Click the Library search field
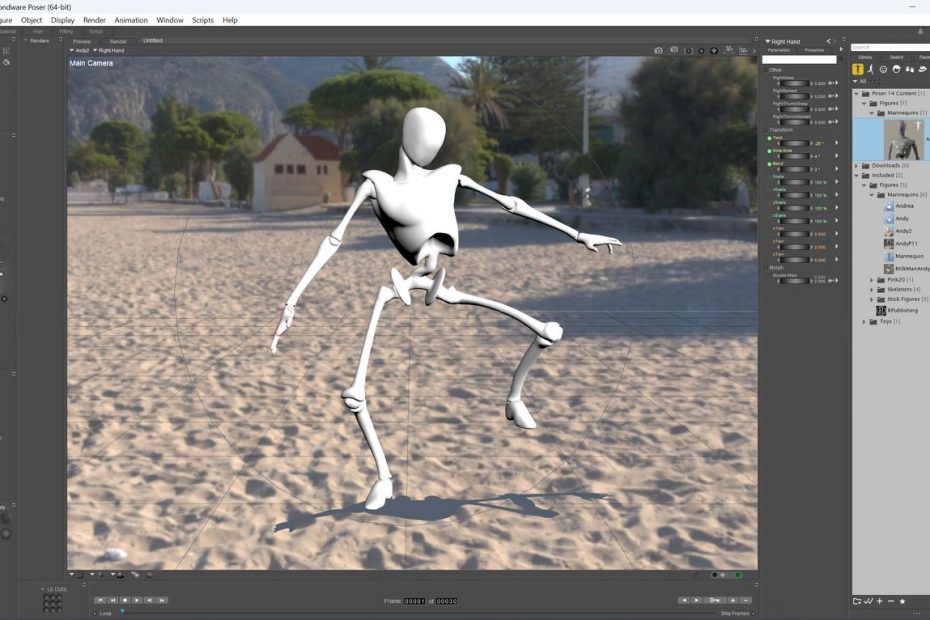 (x=890, y=47)
